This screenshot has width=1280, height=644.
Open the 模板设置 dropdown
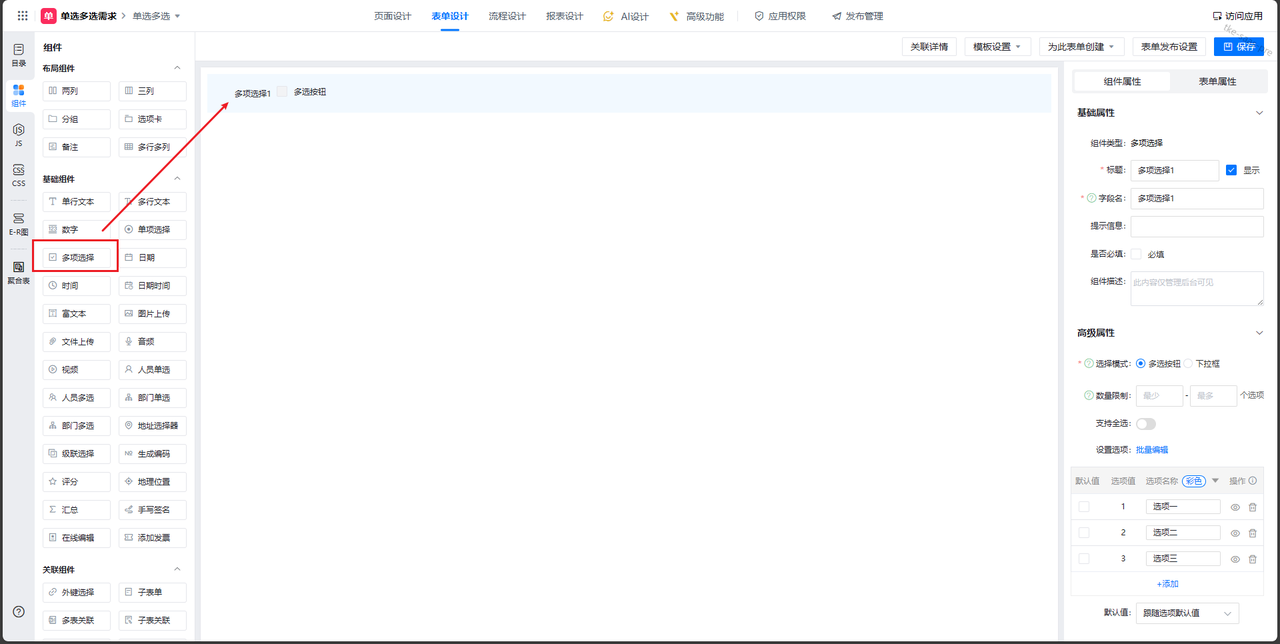point(1001,47)
